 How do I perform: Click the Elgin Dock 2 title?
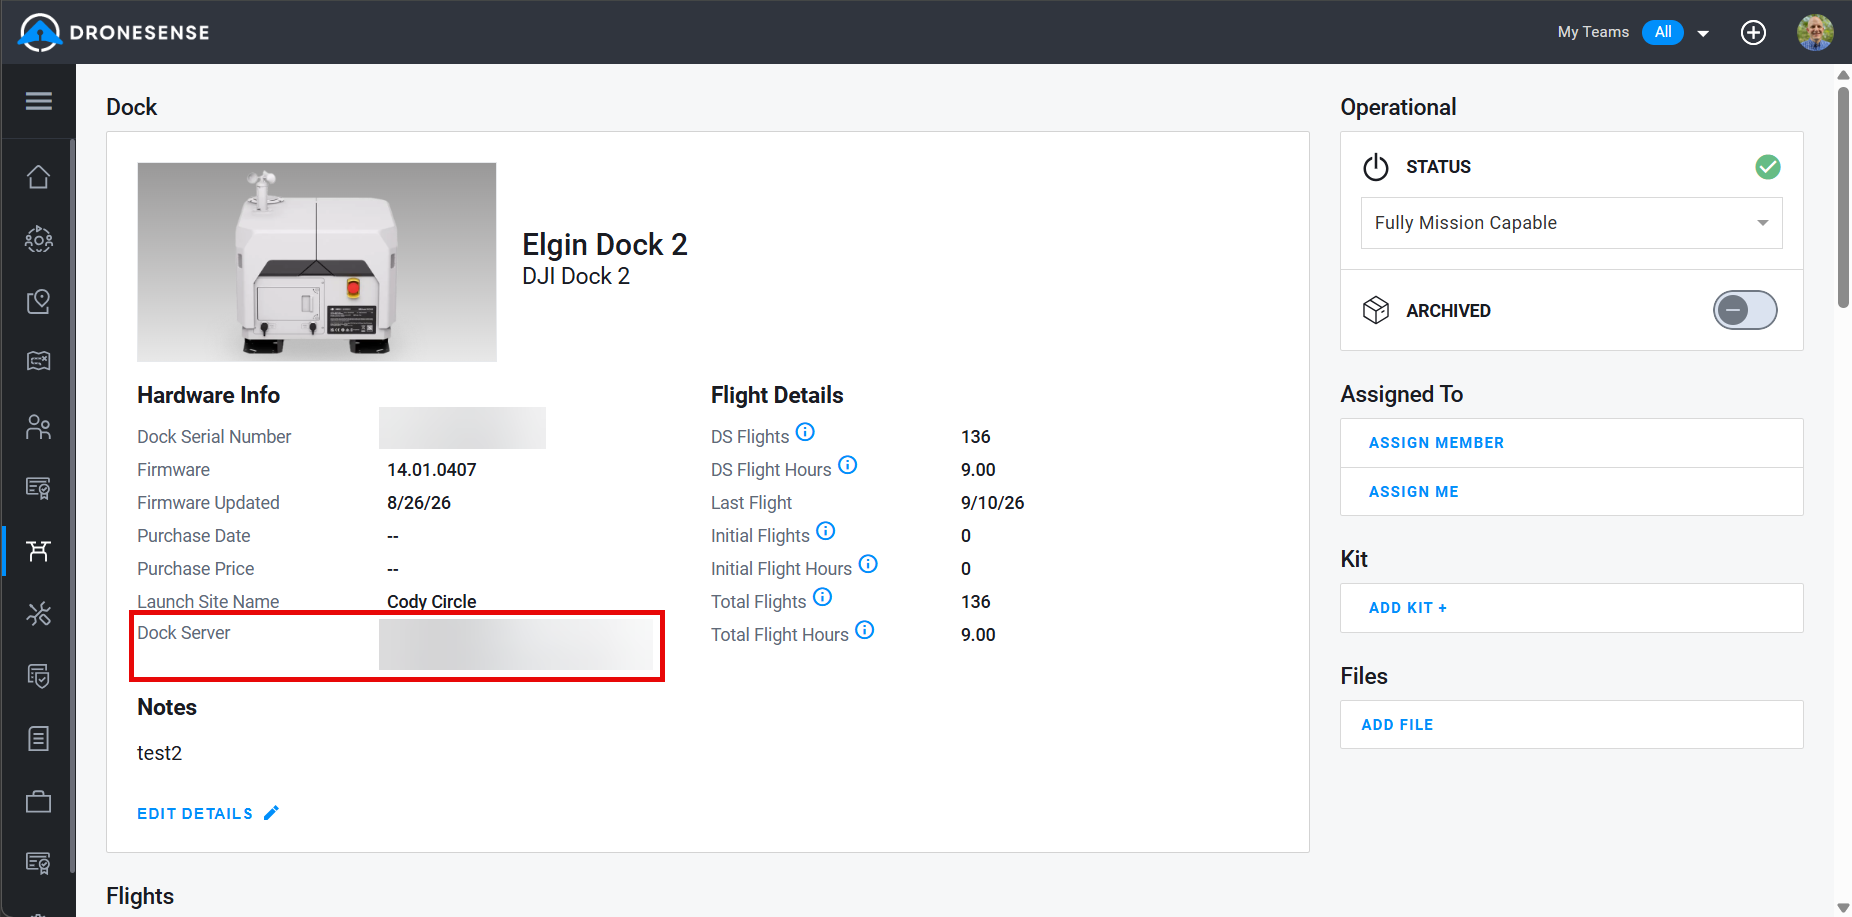pyautogui.click(x=605, y=245)
